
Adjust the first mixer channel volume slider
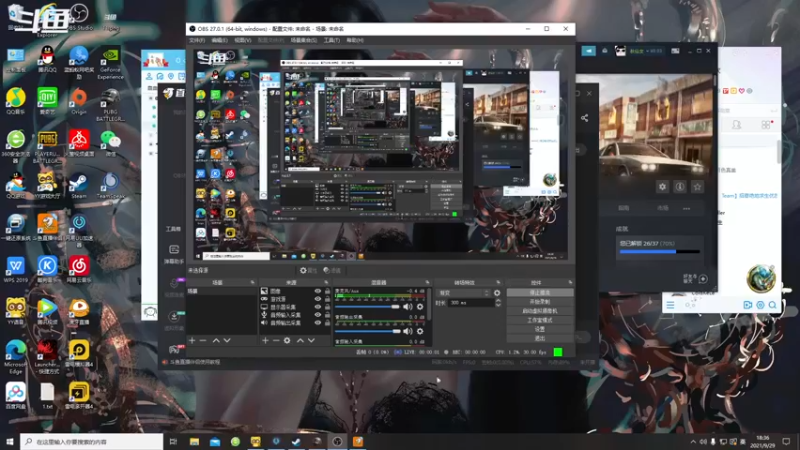point(367,307)
